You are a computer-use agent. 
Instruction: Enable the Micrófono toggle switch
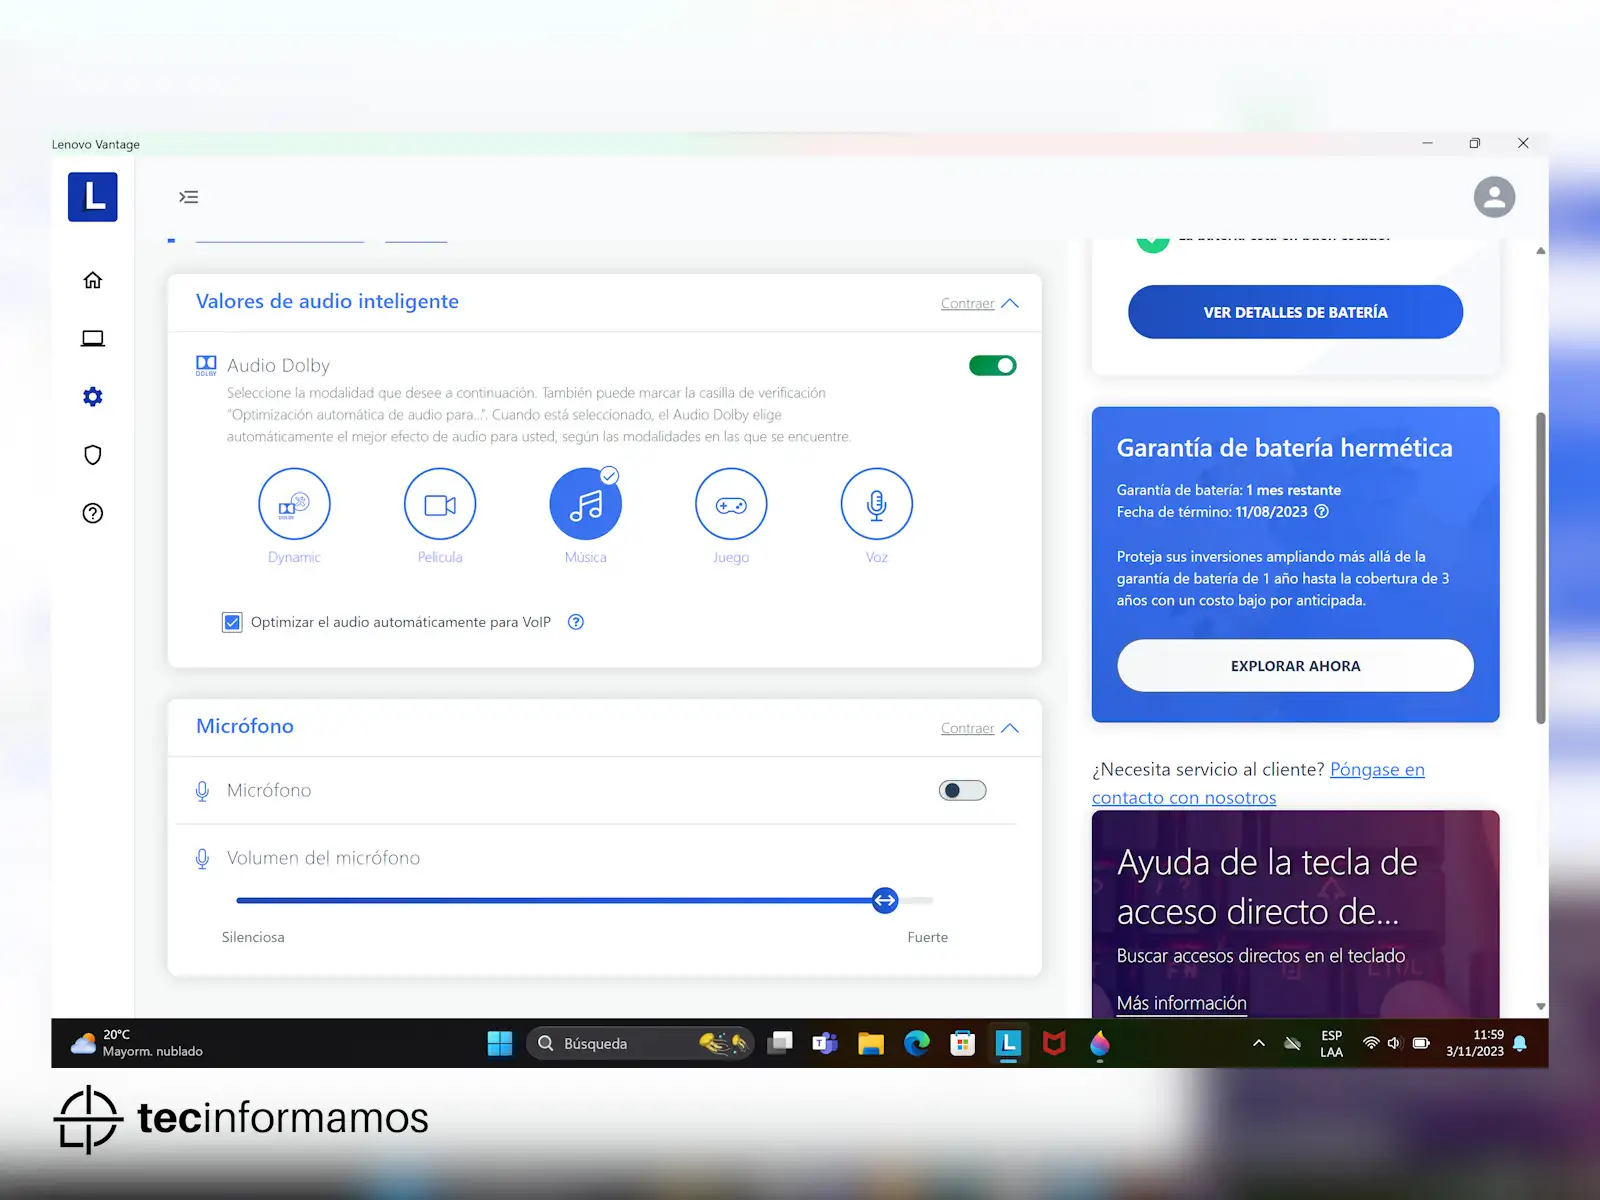[962, 791]
